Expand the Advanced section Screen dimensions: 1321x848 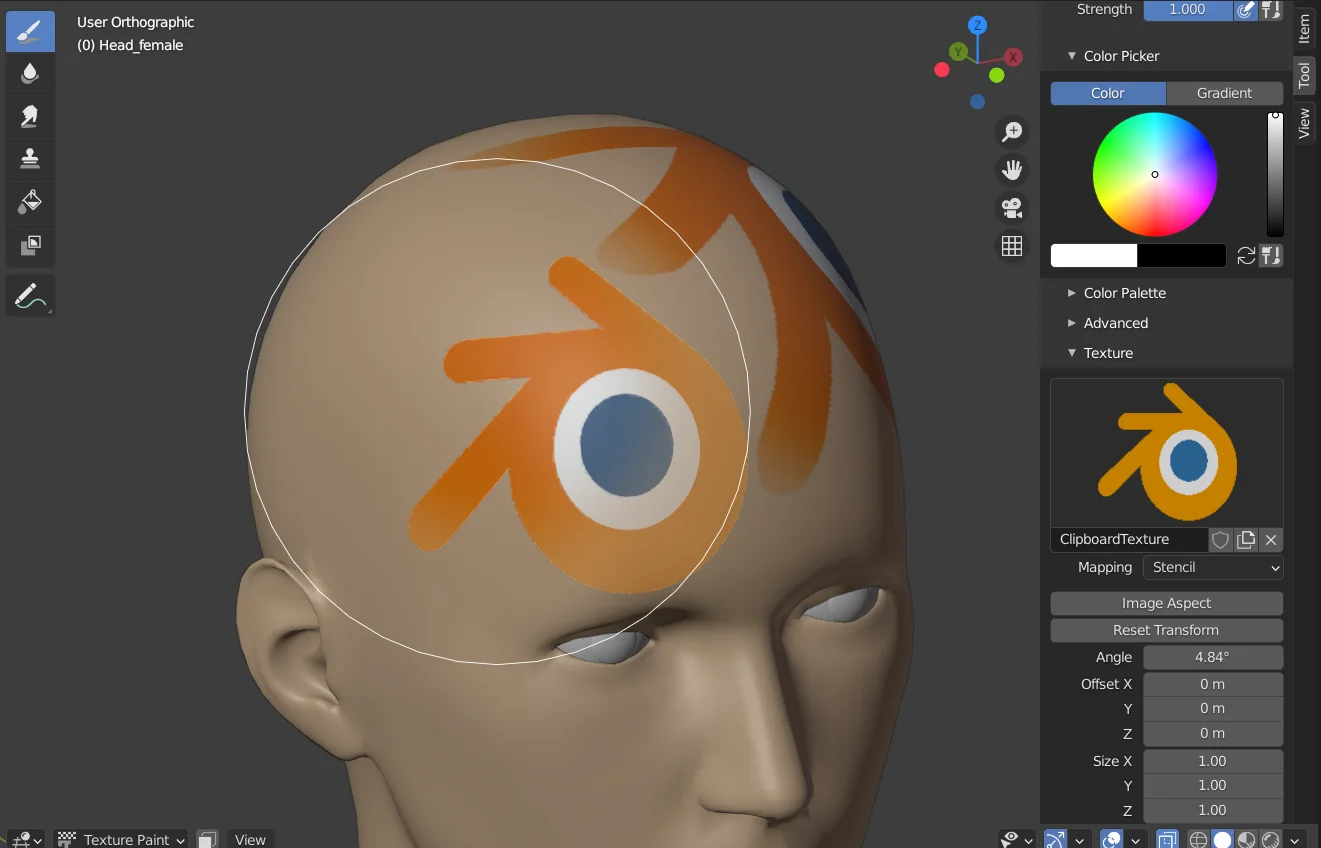click(1115, 323)
